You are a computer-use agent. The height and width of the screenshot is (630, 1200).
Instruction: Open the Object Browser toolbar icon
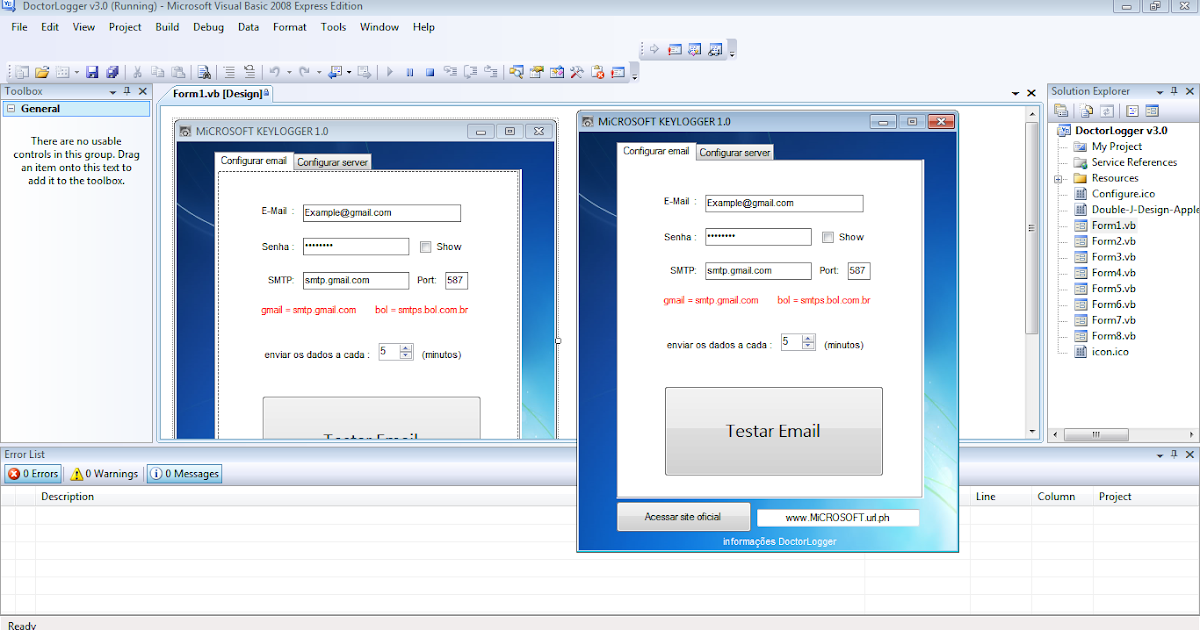557,72
